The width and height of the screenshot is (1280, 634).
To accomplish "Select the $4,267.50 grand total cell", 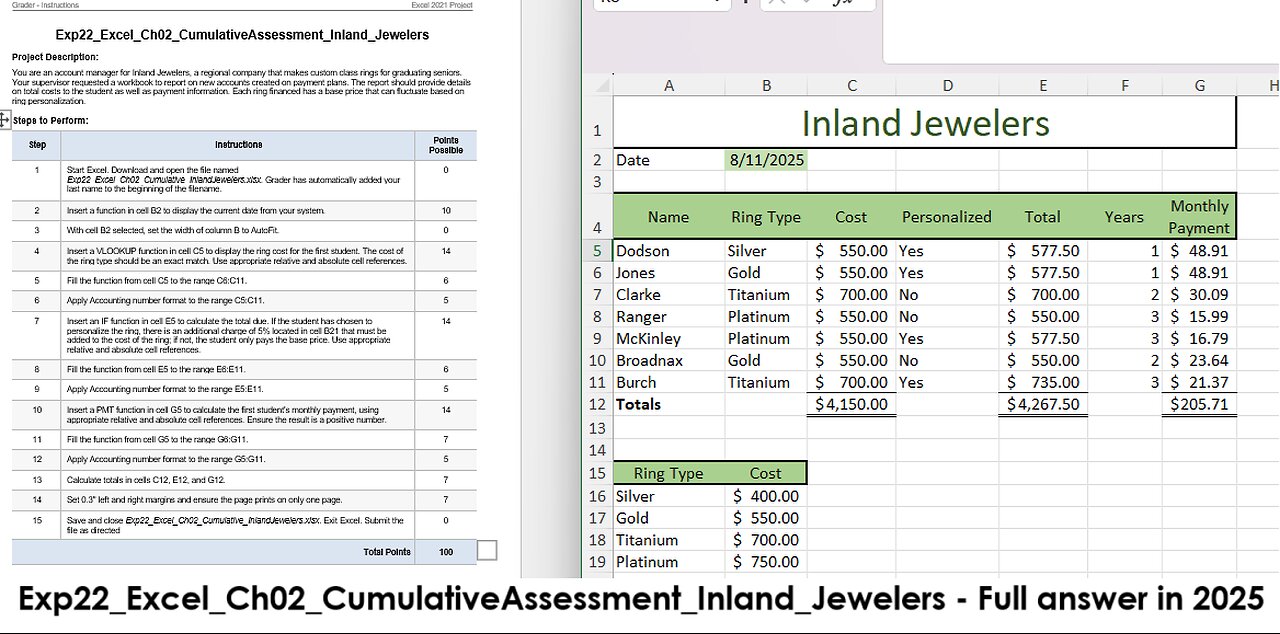I will tap(1043, 405).
